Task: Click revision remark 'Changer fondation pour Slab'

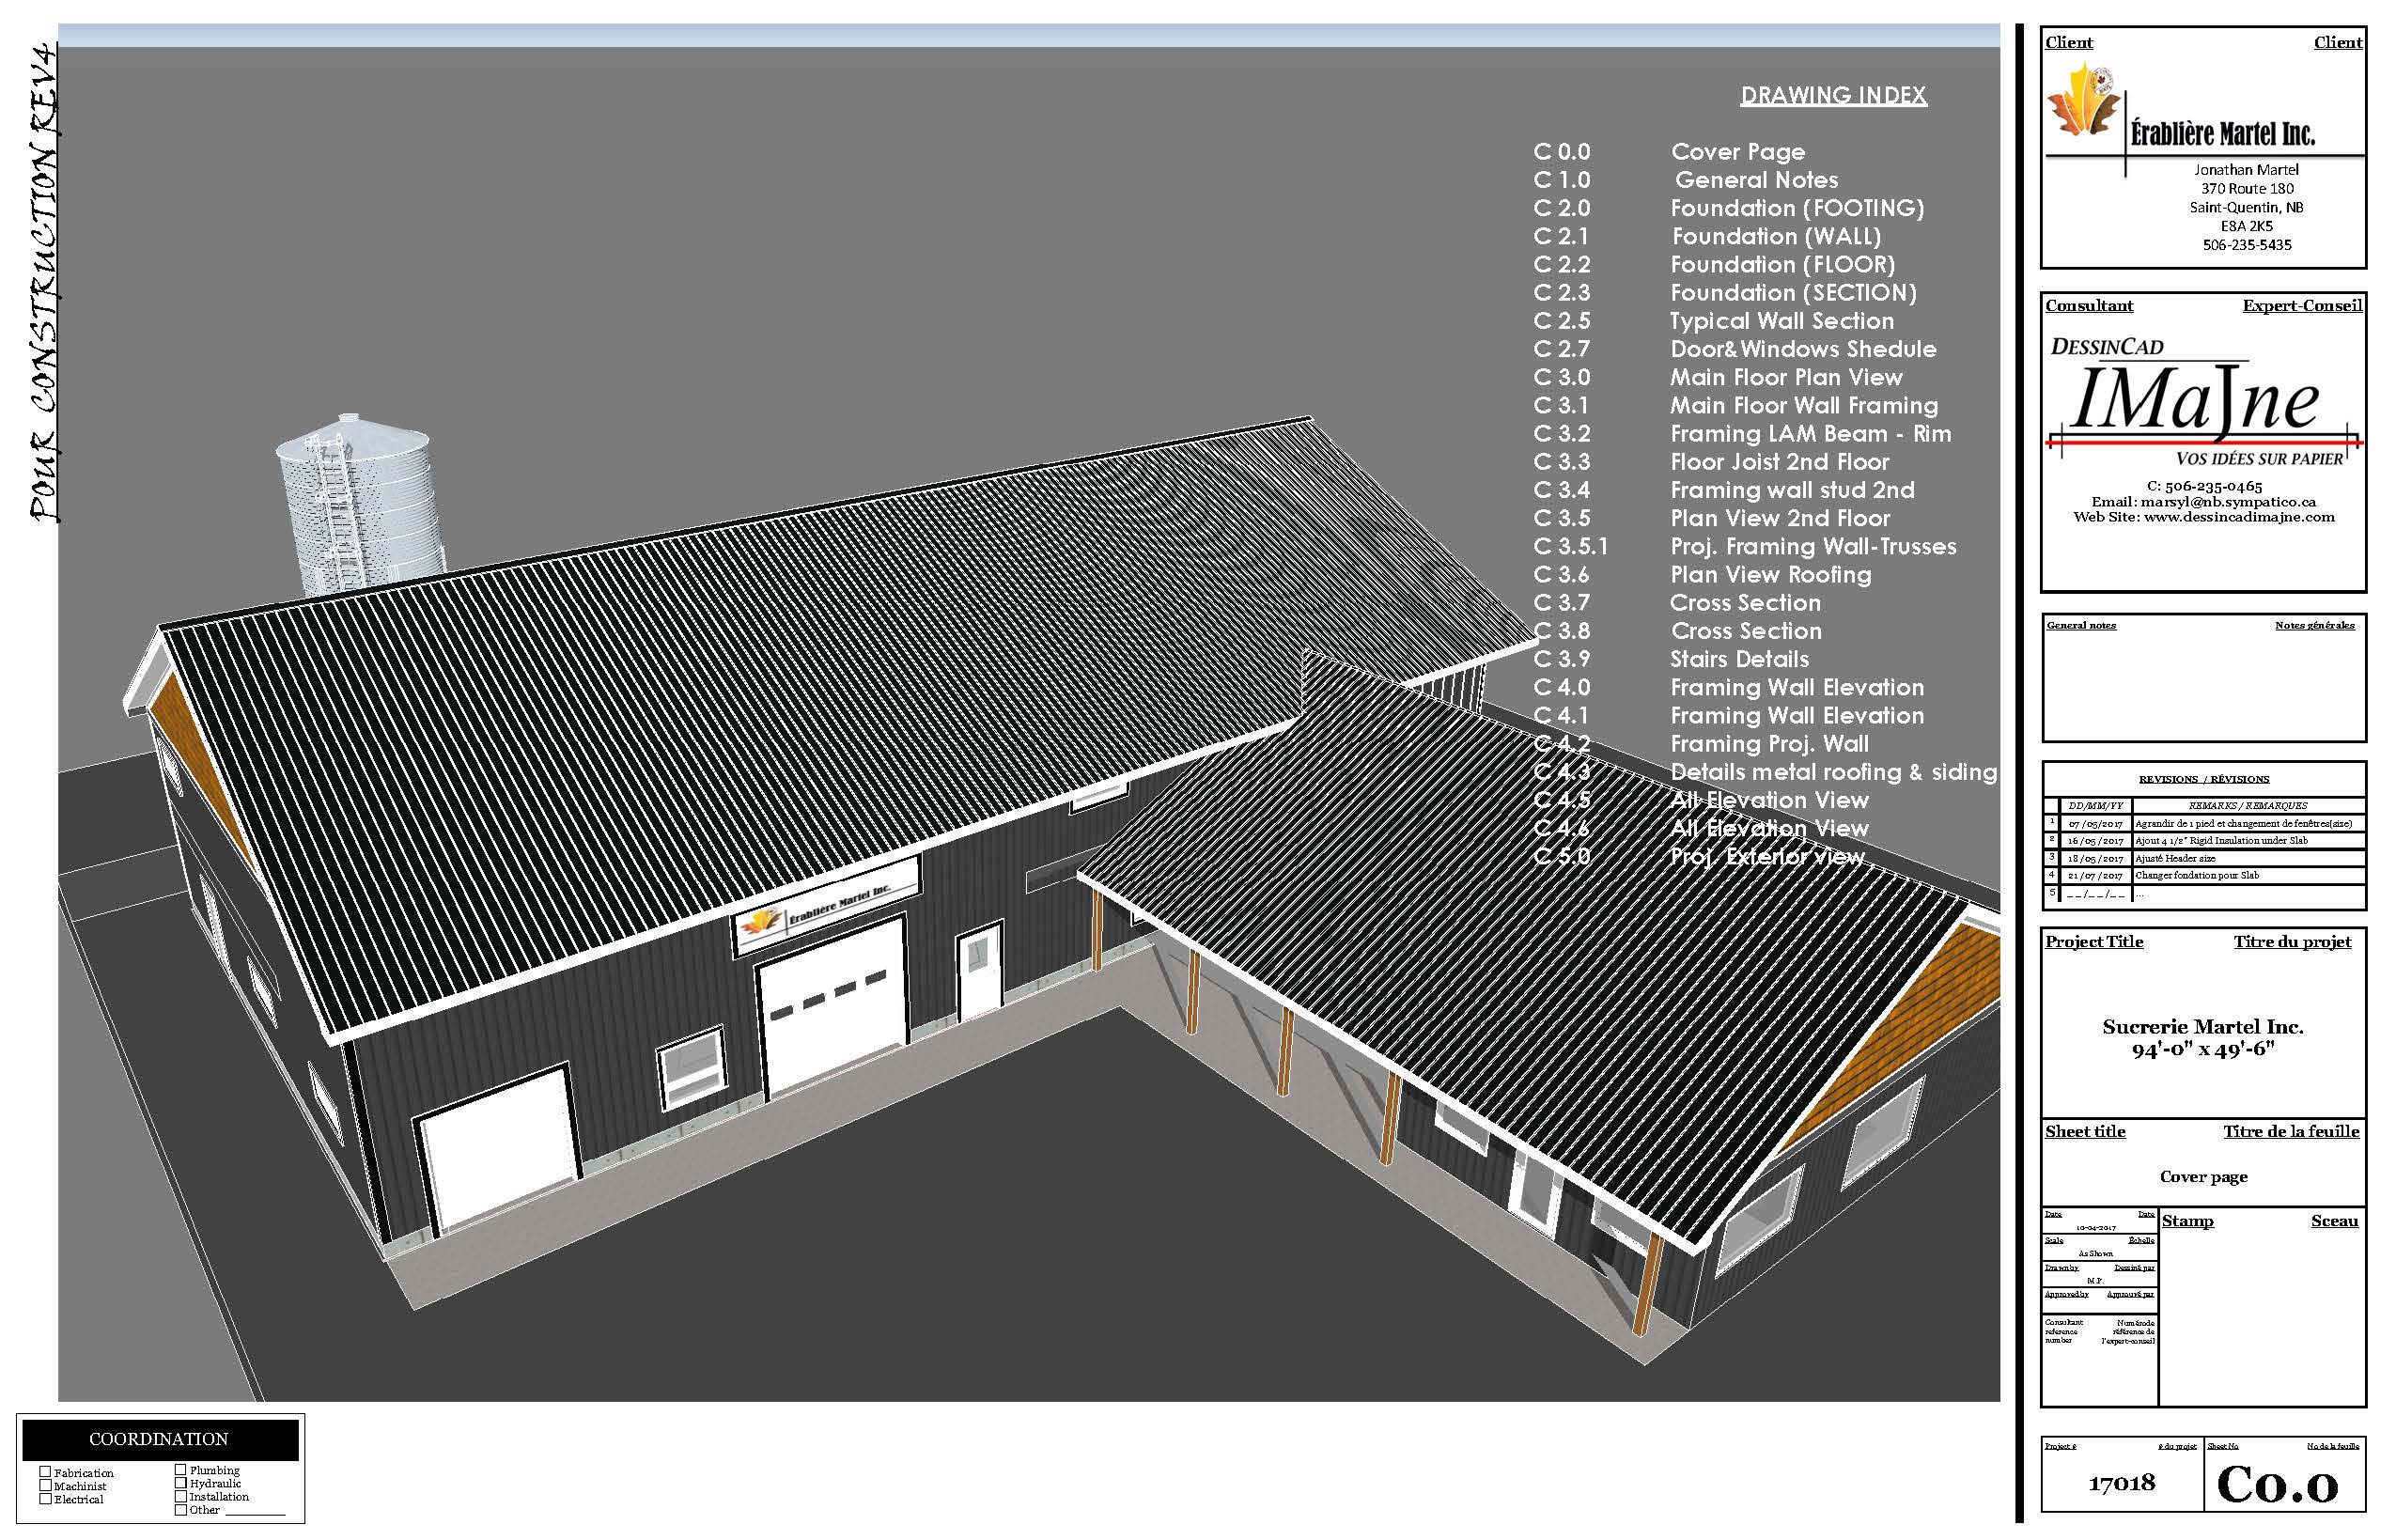Action: coord(2196,875)
